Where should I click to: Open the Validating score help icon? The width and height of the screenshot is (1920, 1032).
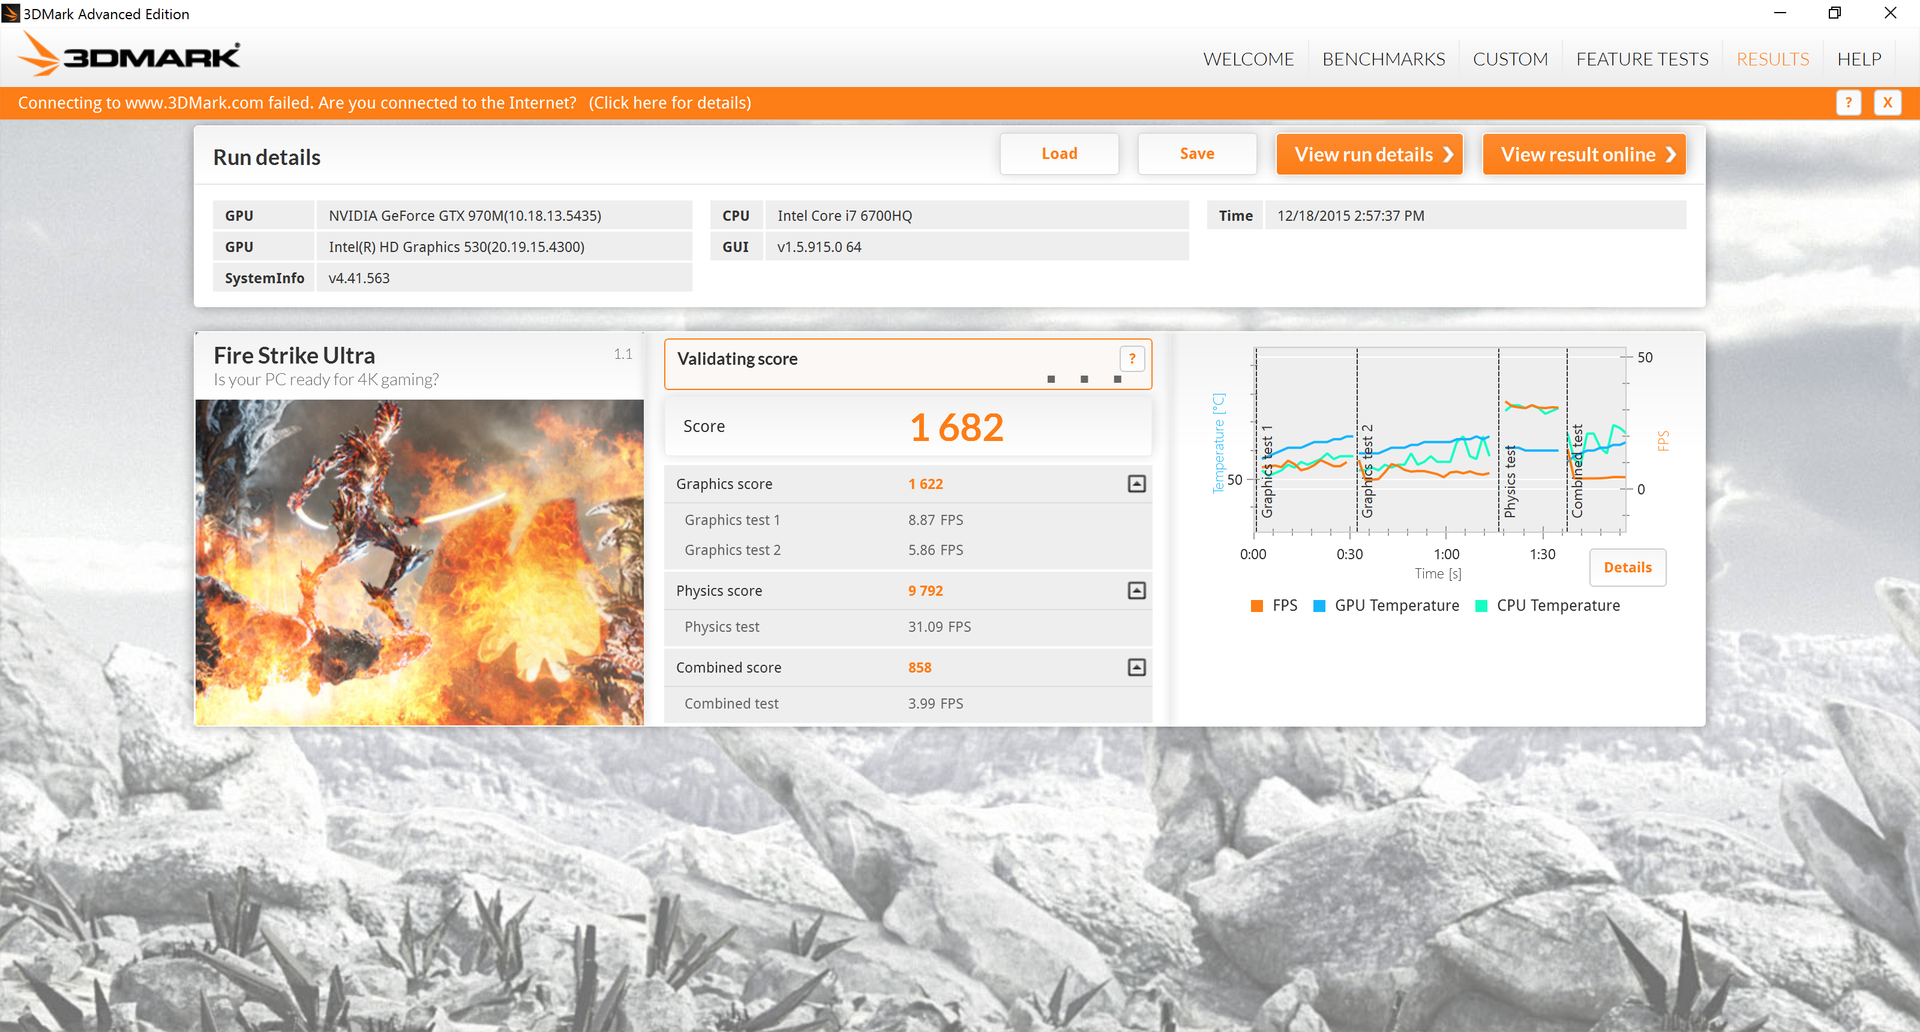pos(1132,358)
